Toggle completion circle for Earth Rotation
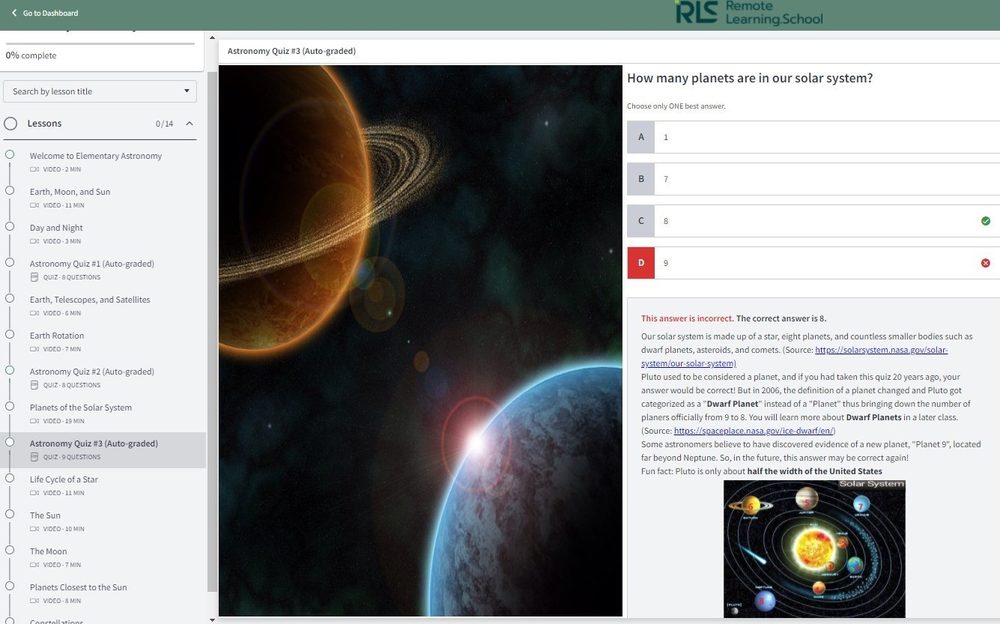The height and width of the screenshot is (624, 1000). coord(10,334)
